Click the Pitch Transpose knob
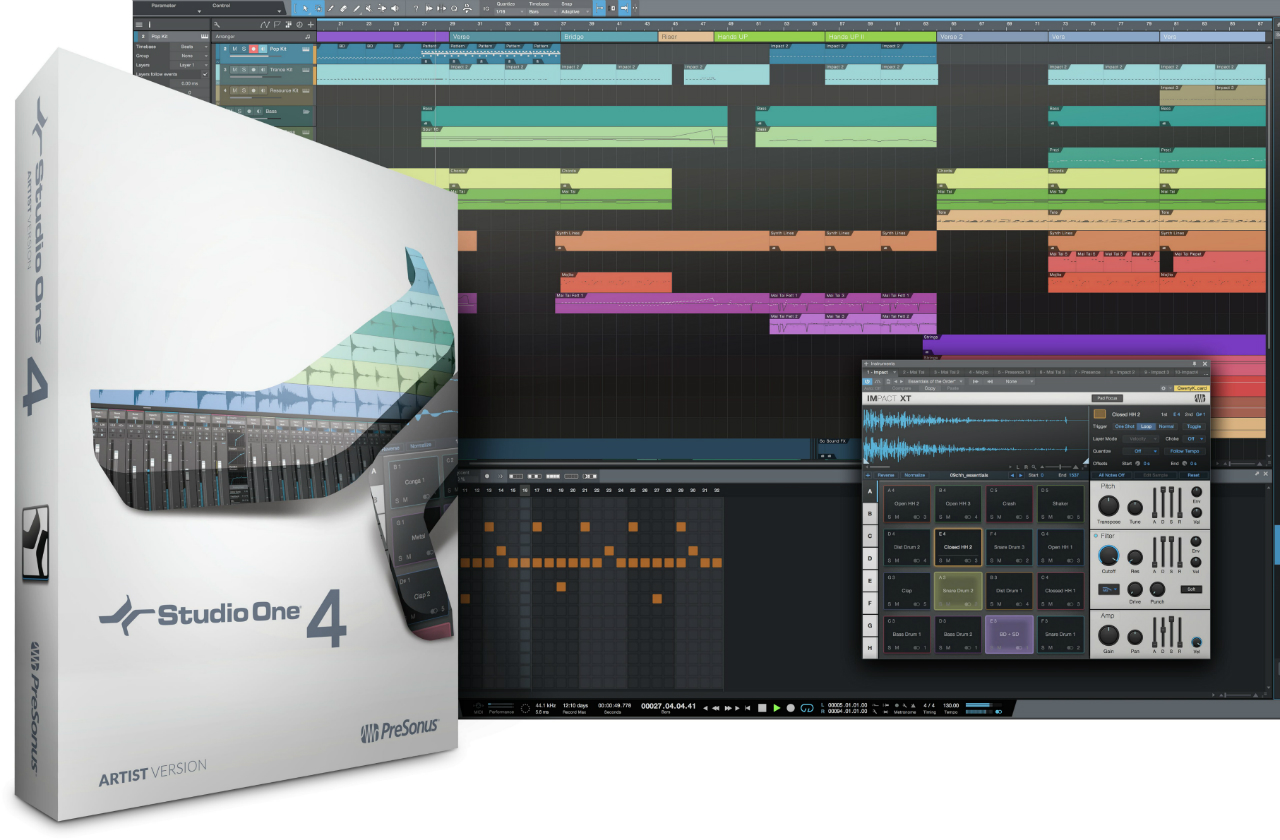 pyautogui.click(x=1109, y=505)
